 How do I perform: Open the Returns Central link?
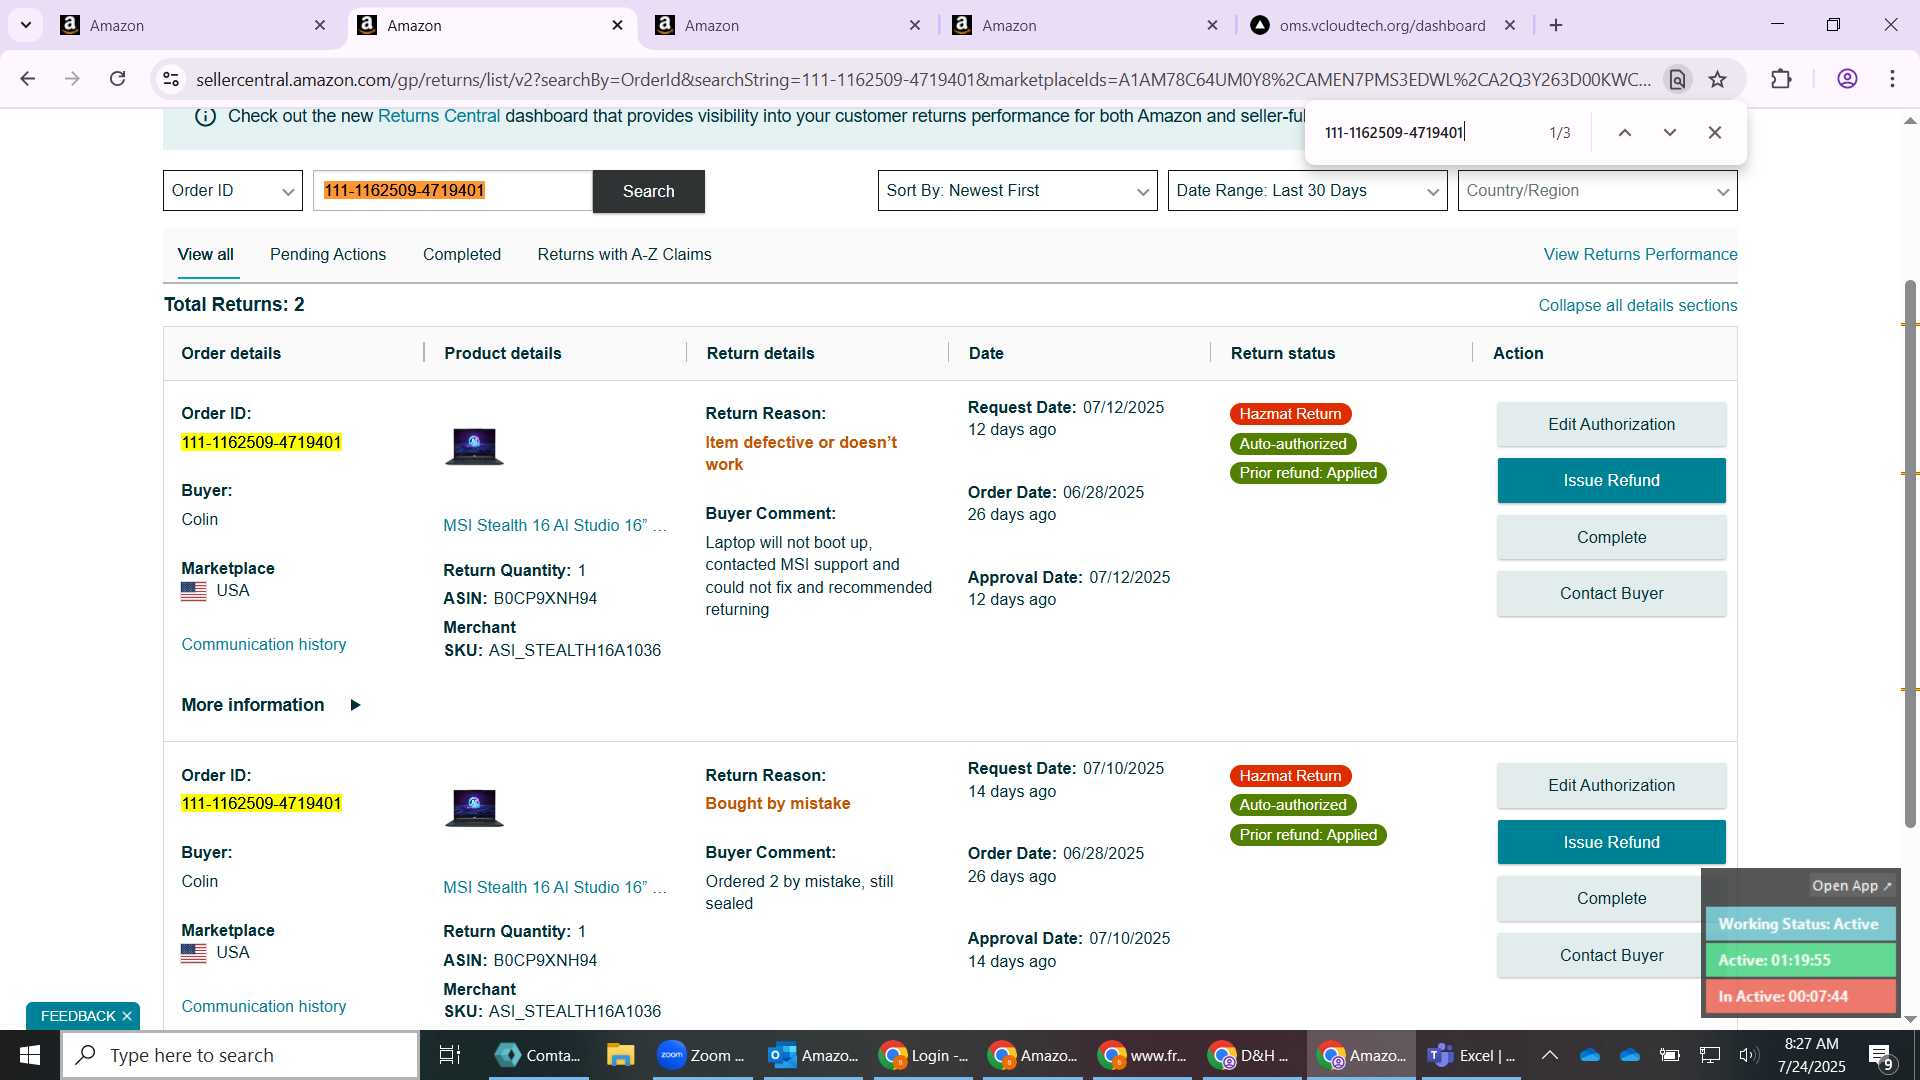pyautogui.click(x=439, y=116)
